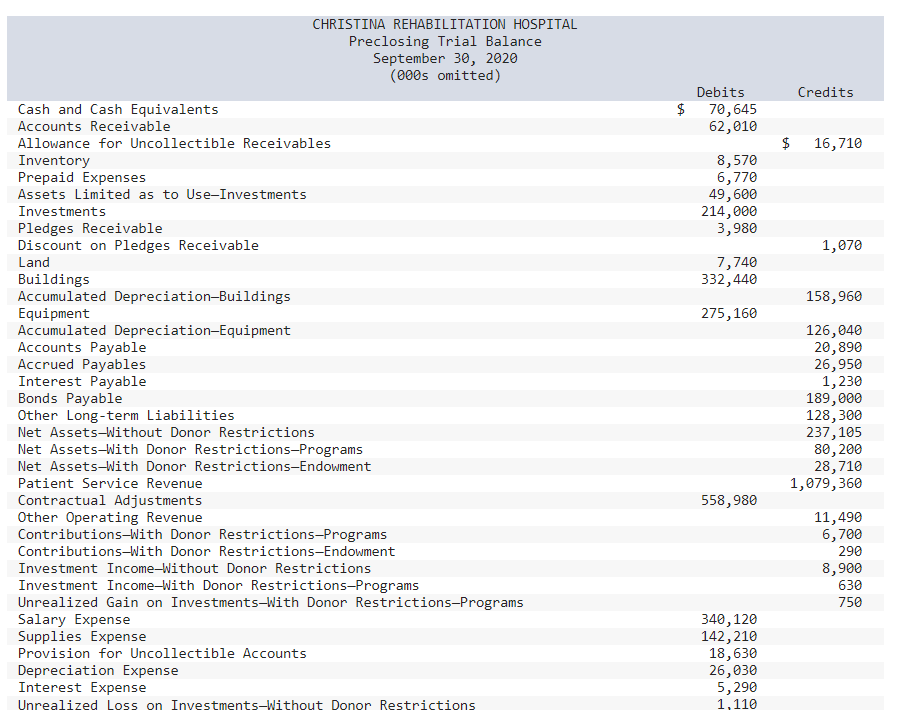Click the debit value 332,440
The width and height of the screenshot is (908, 712).
pyautogui.click(x=729, y=280)
